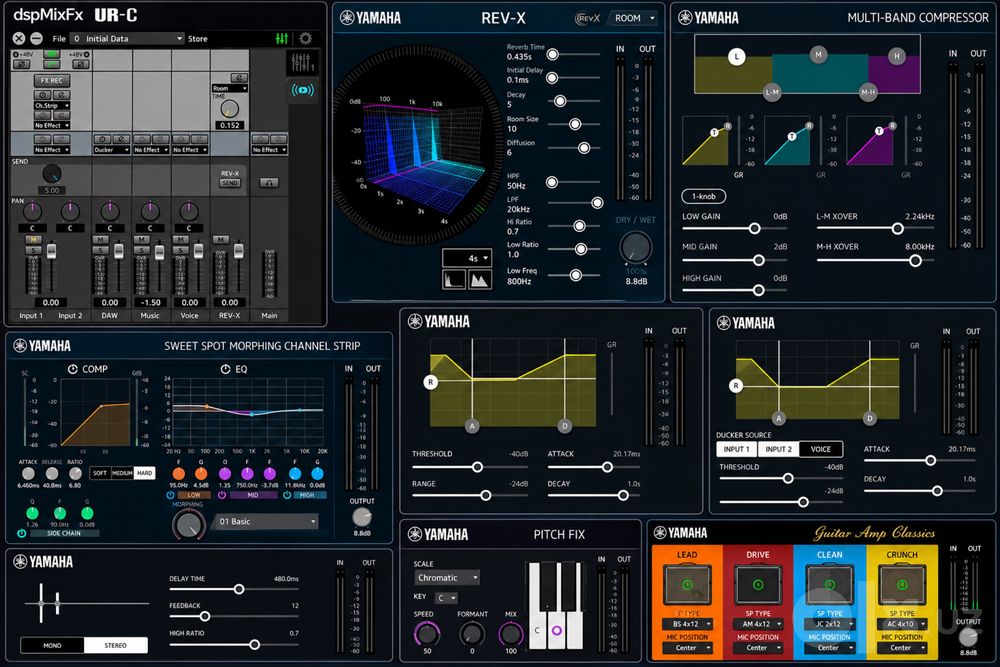
Task: Click the green mixer faders icon
Action: (282, 38)
